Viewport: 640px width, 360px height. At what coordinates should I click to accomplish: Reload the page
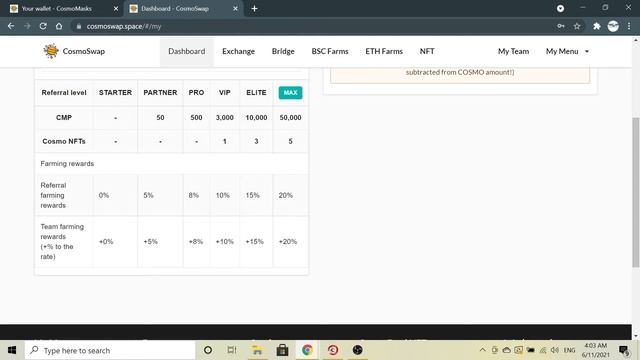pyautogui.click(x=43, y=26)
